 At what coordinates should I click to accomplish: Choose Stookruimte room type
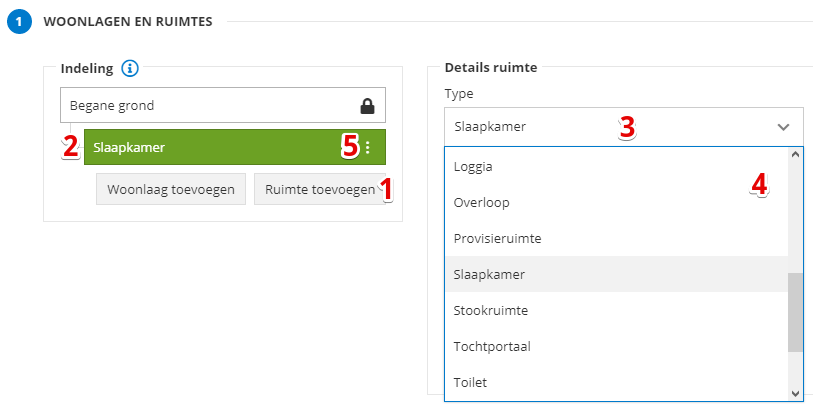tap(490, 310)
